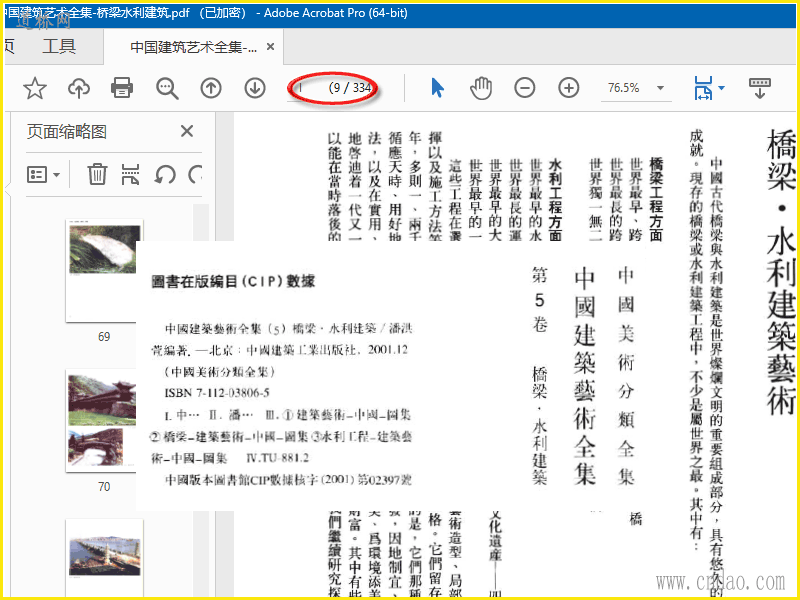Switch to the 中国建筑艺术全集 document tab

[194, 47]
